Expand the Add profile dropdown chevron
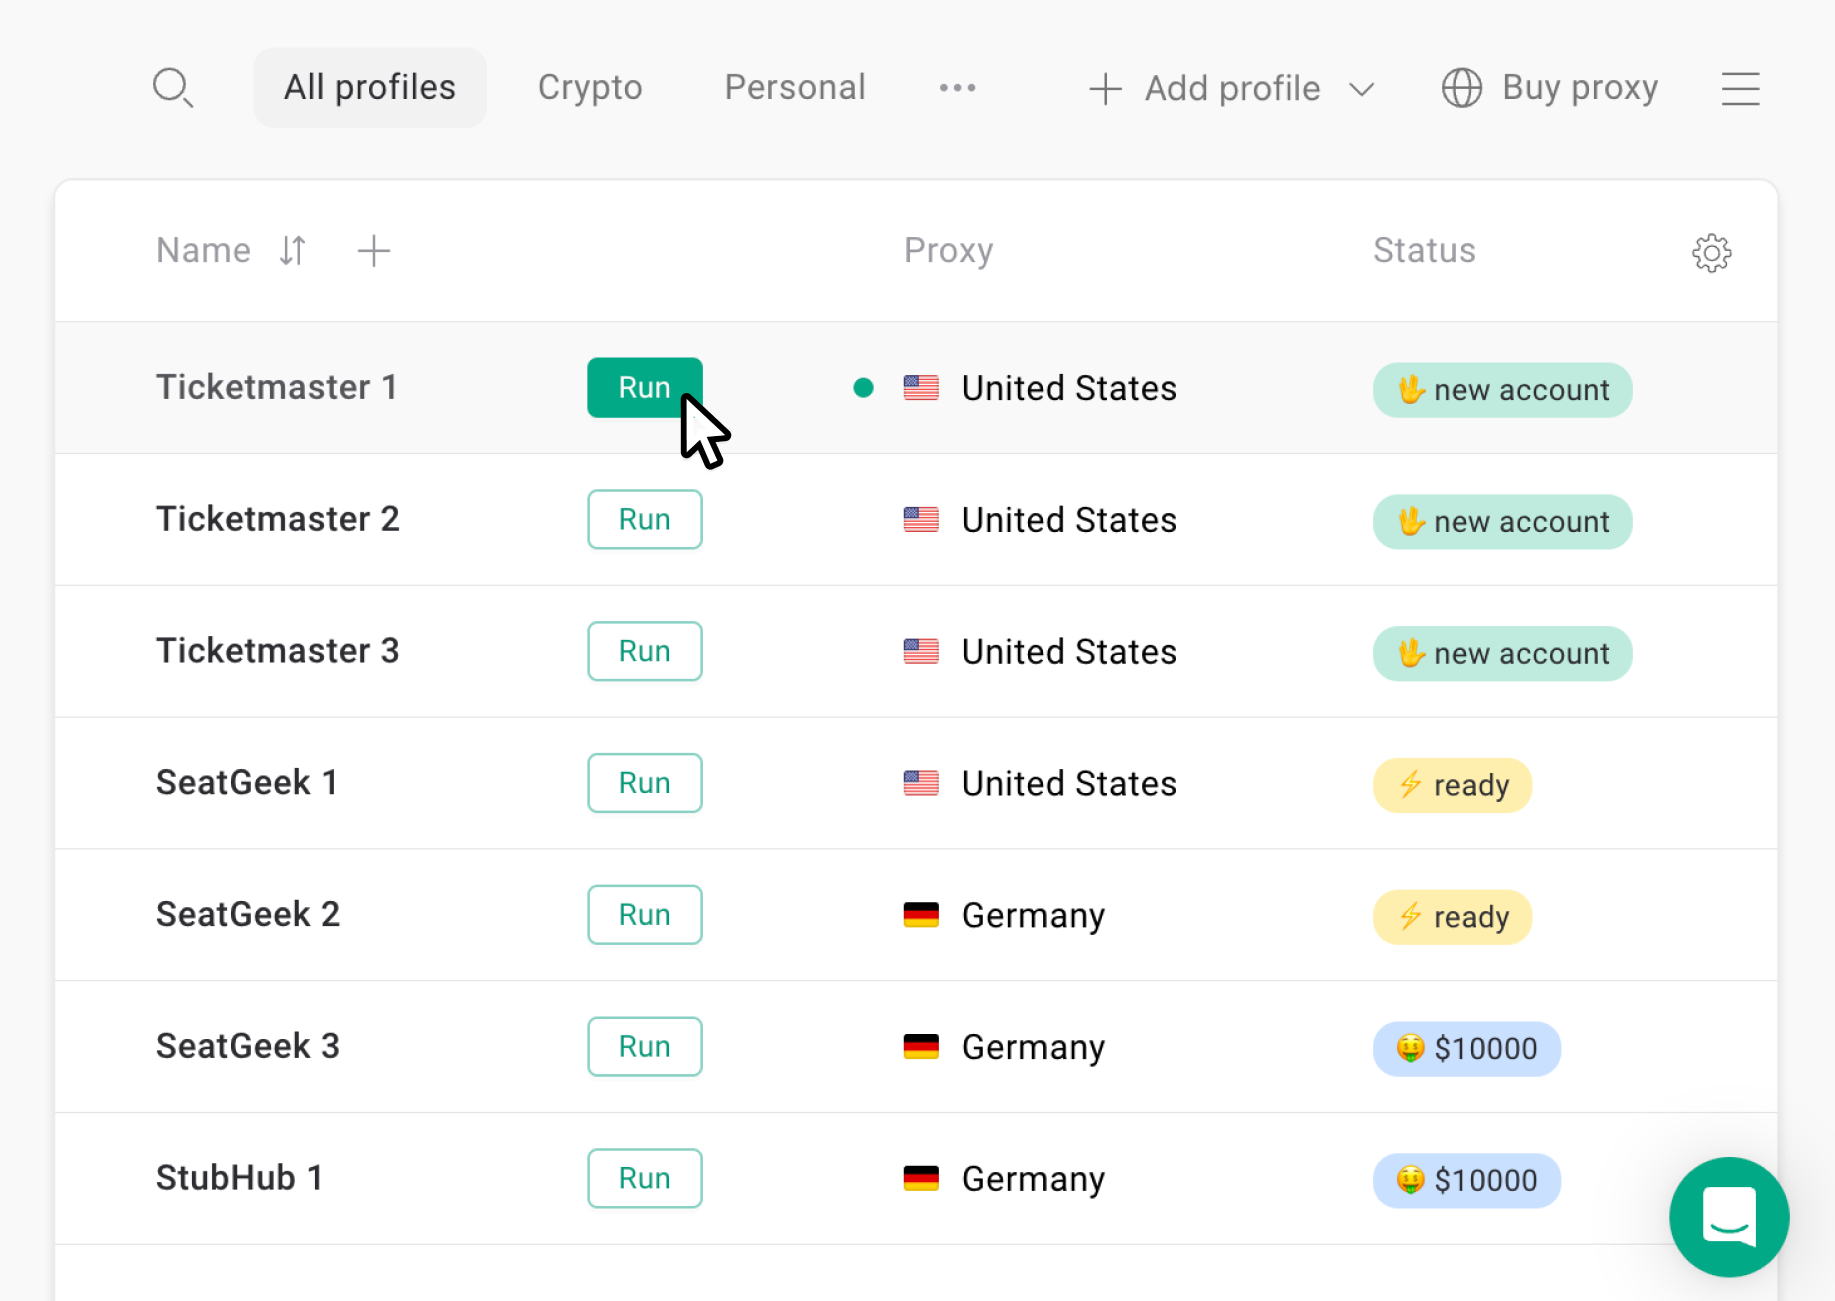The image size is (1835, 1301). tap(1361, 89)
